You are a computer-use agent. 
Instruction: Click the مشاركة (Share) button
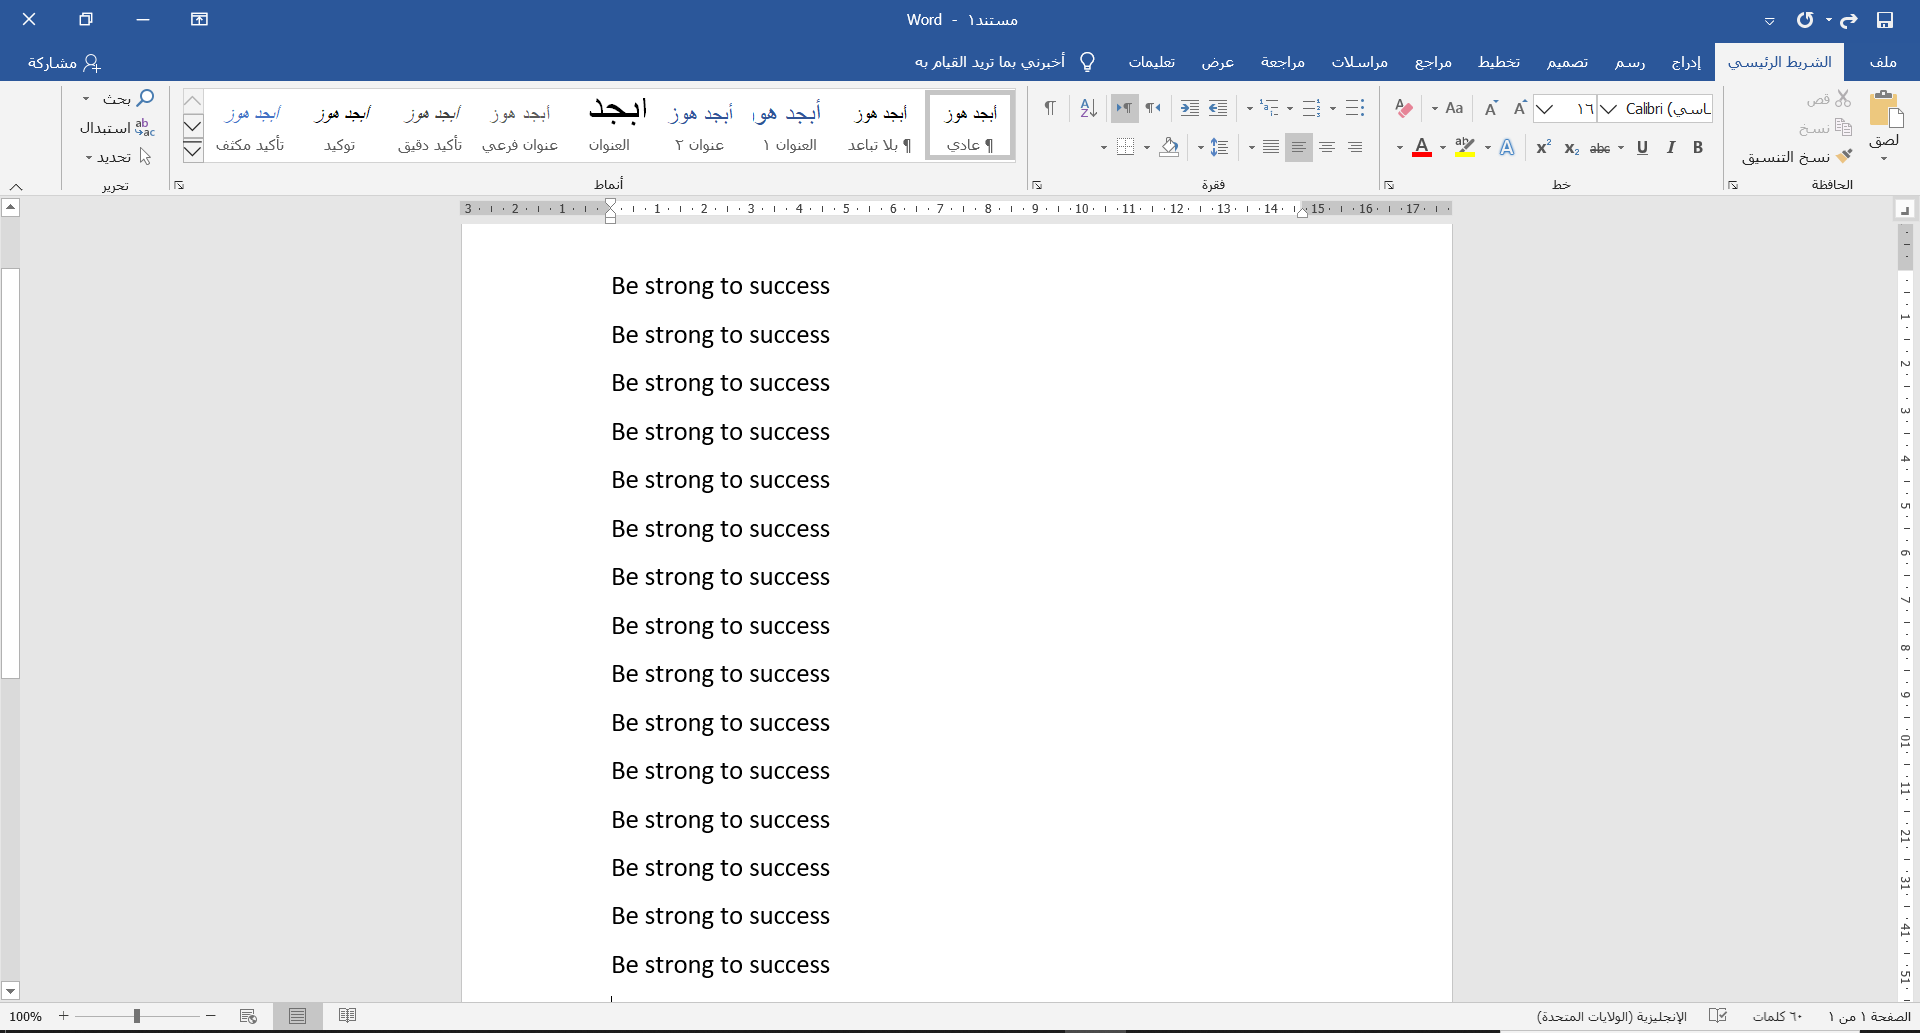[64, 62]
